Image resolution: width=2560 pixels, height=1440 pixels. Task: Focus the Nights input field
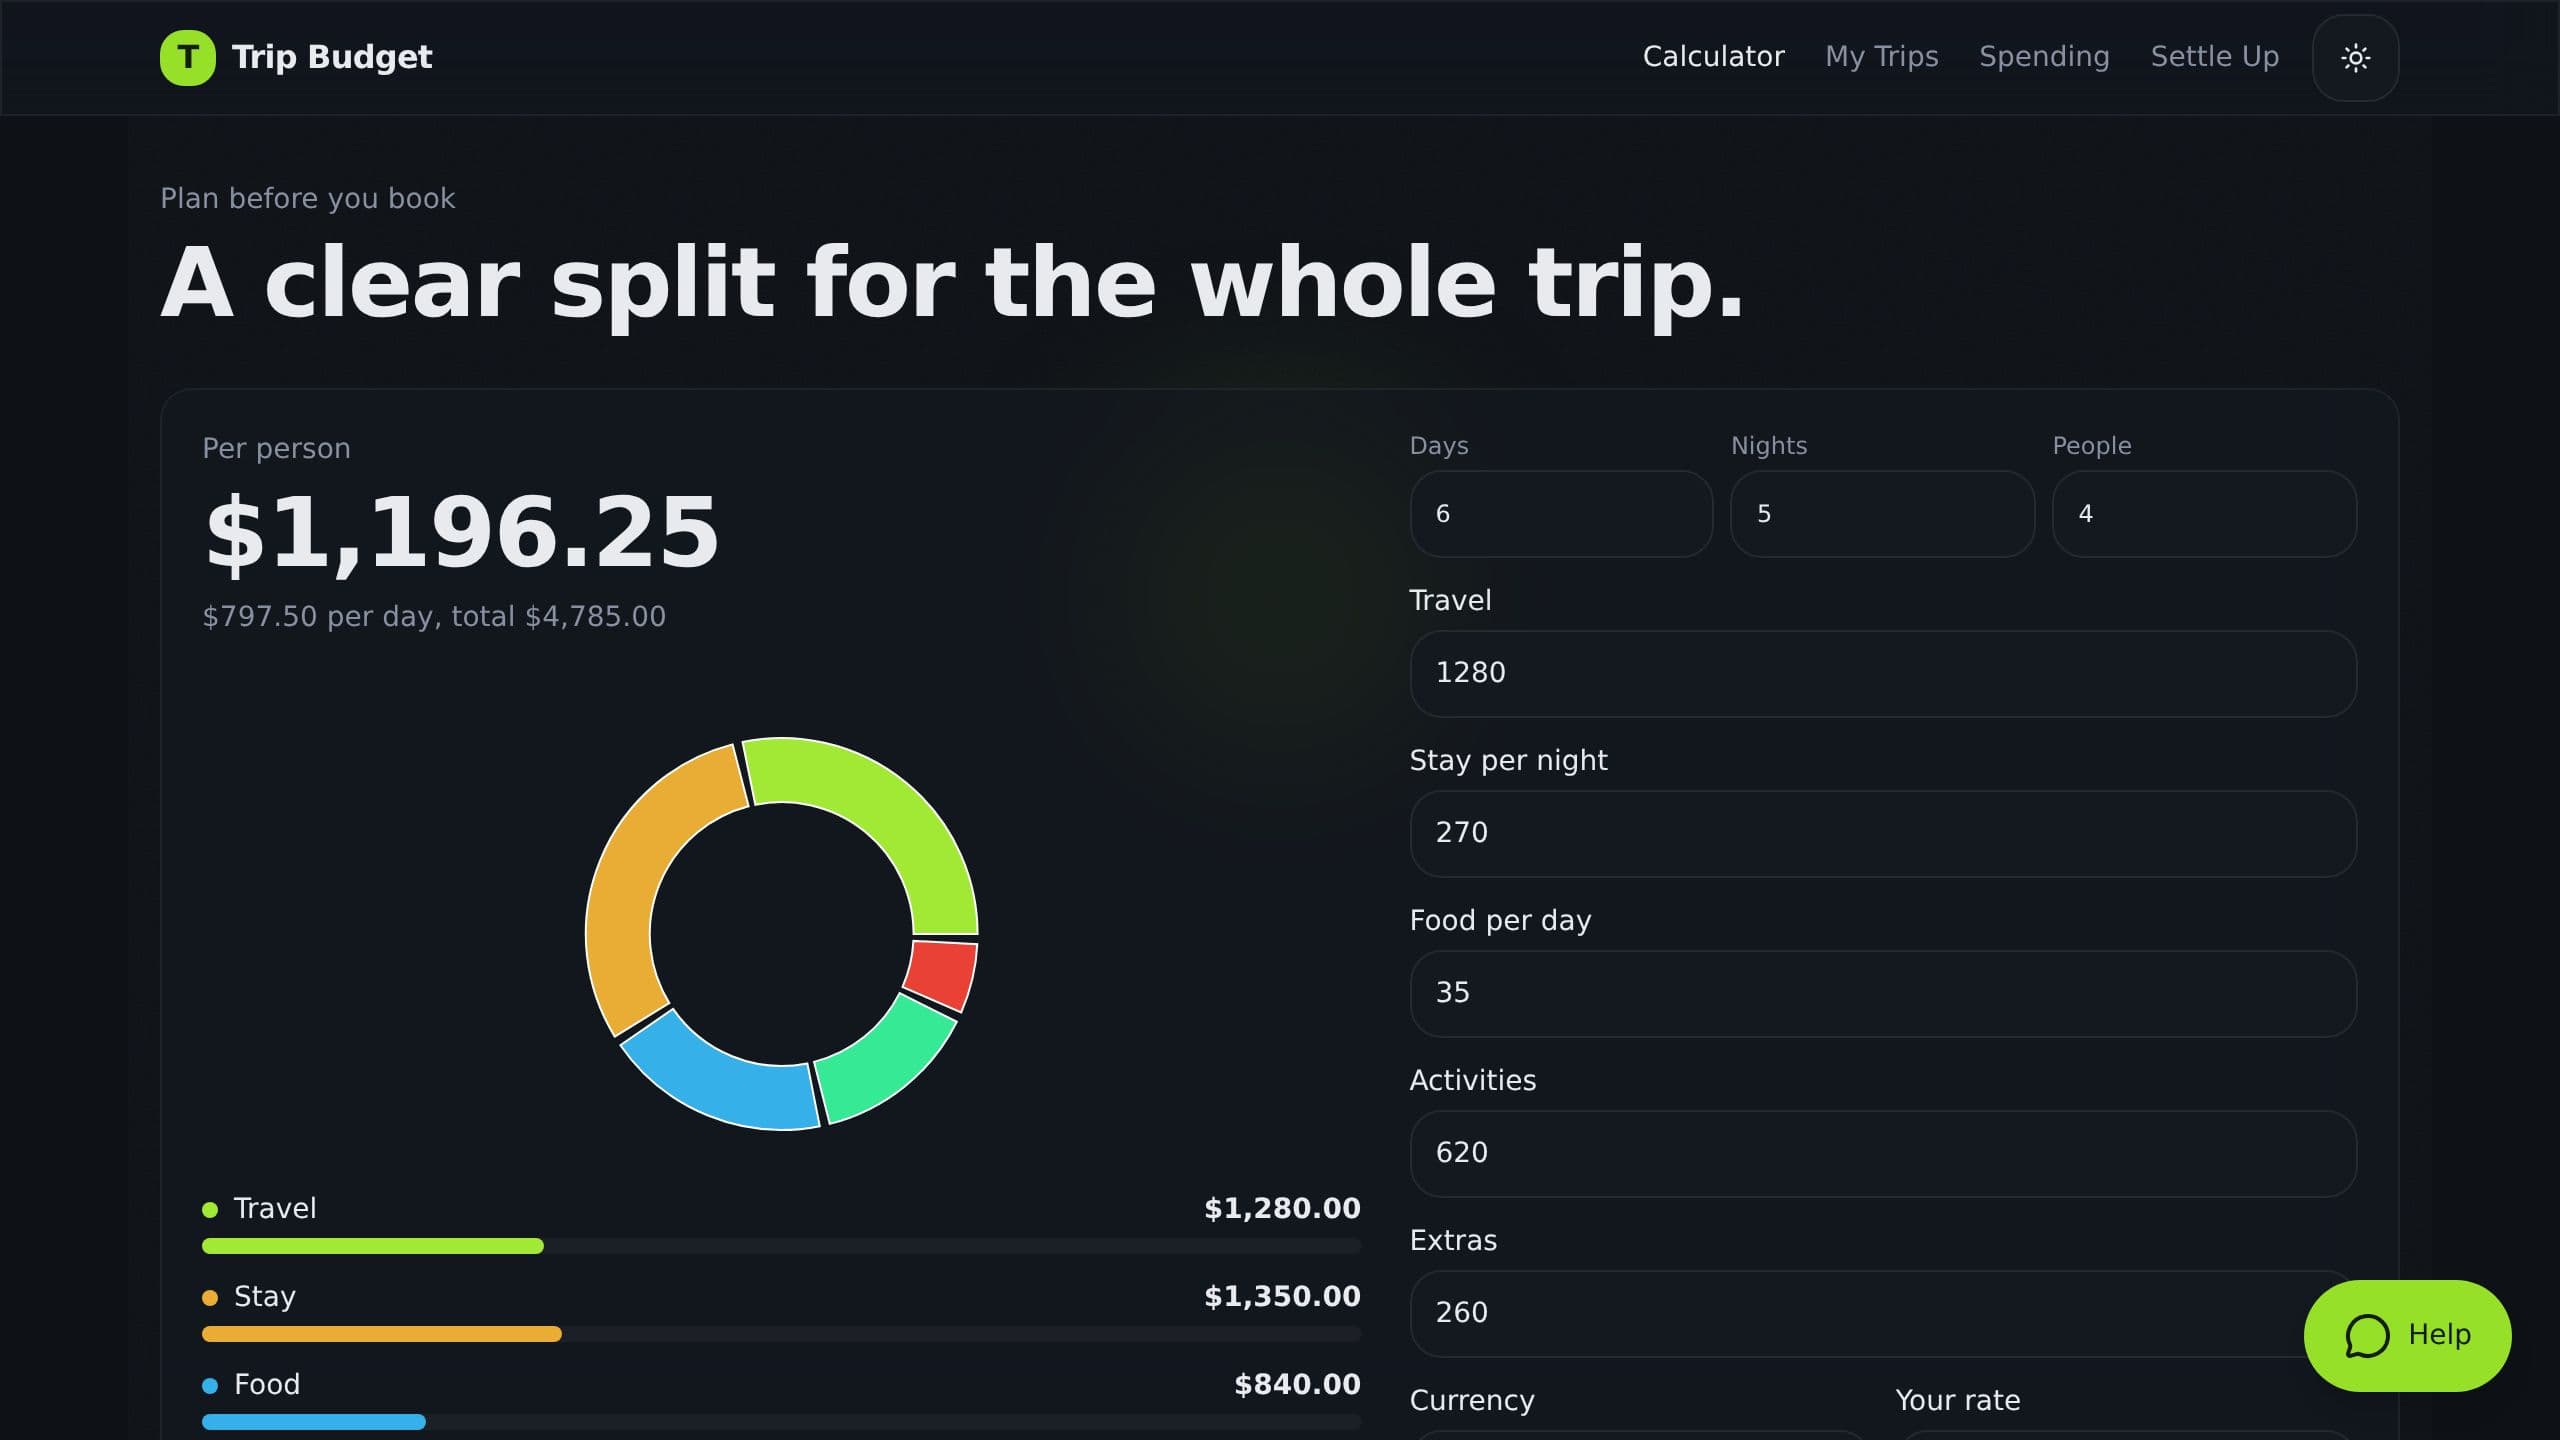pyautogui.click(x=1882, y=514)
